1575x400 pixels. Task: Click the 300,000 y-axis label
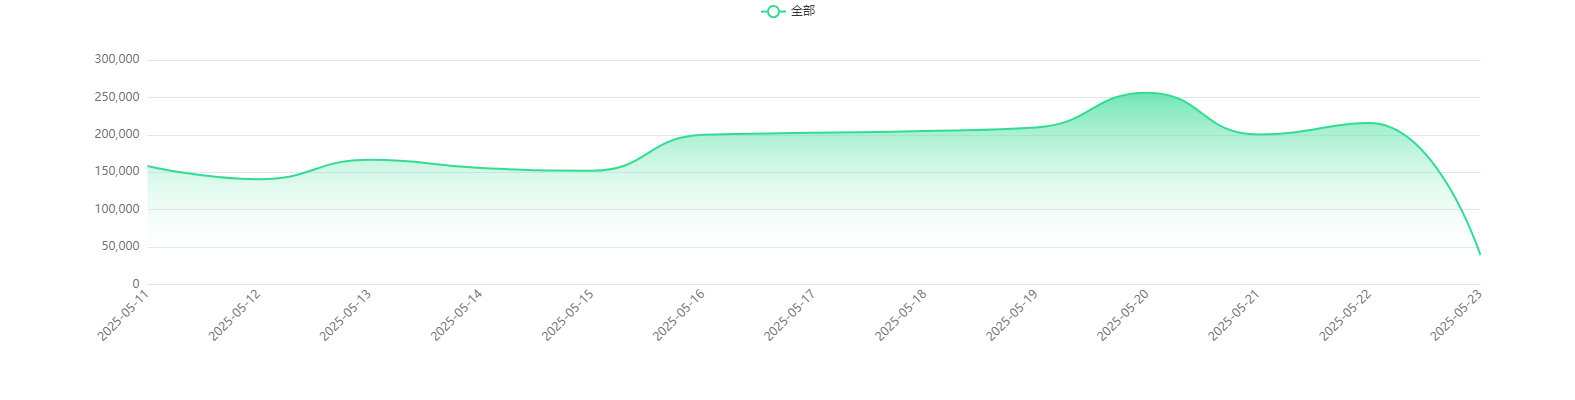point(117,59)
